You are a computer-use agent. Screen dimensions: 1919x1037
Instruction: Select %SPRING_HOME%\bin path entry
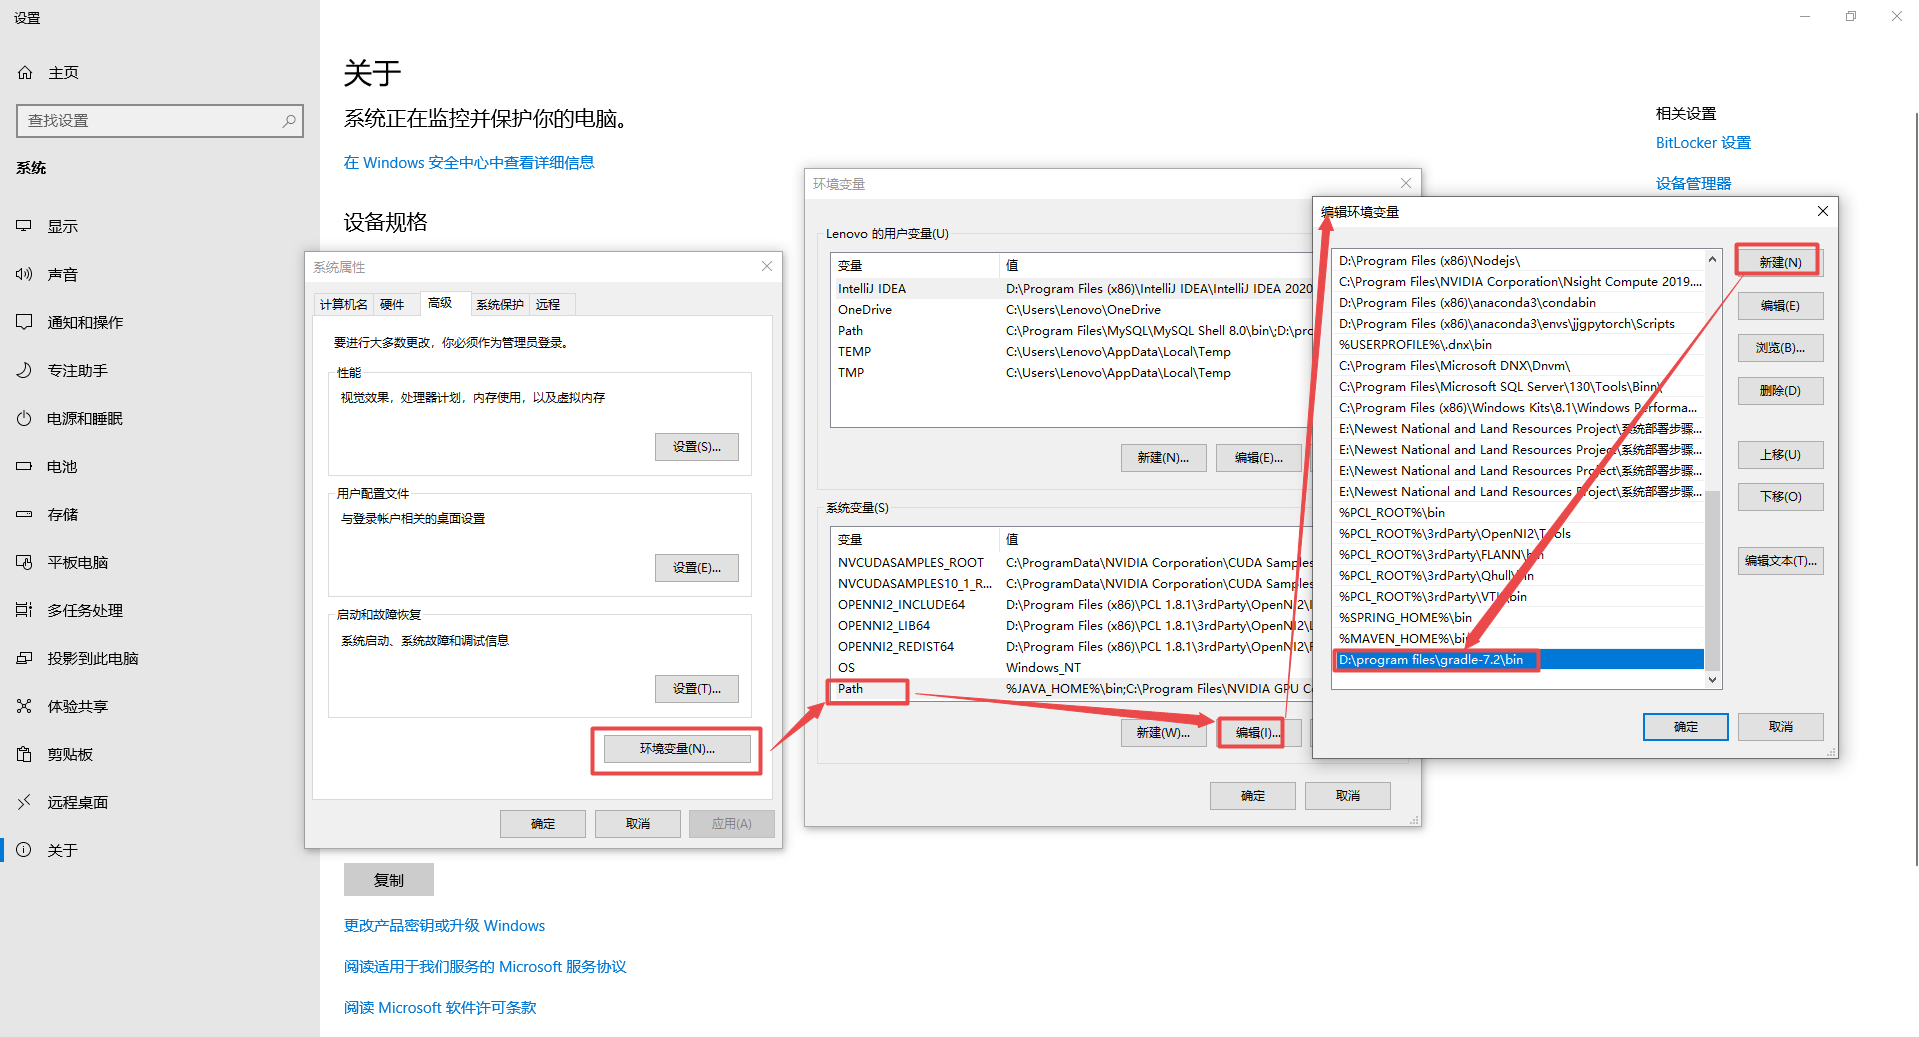(x=1519, y=618)
